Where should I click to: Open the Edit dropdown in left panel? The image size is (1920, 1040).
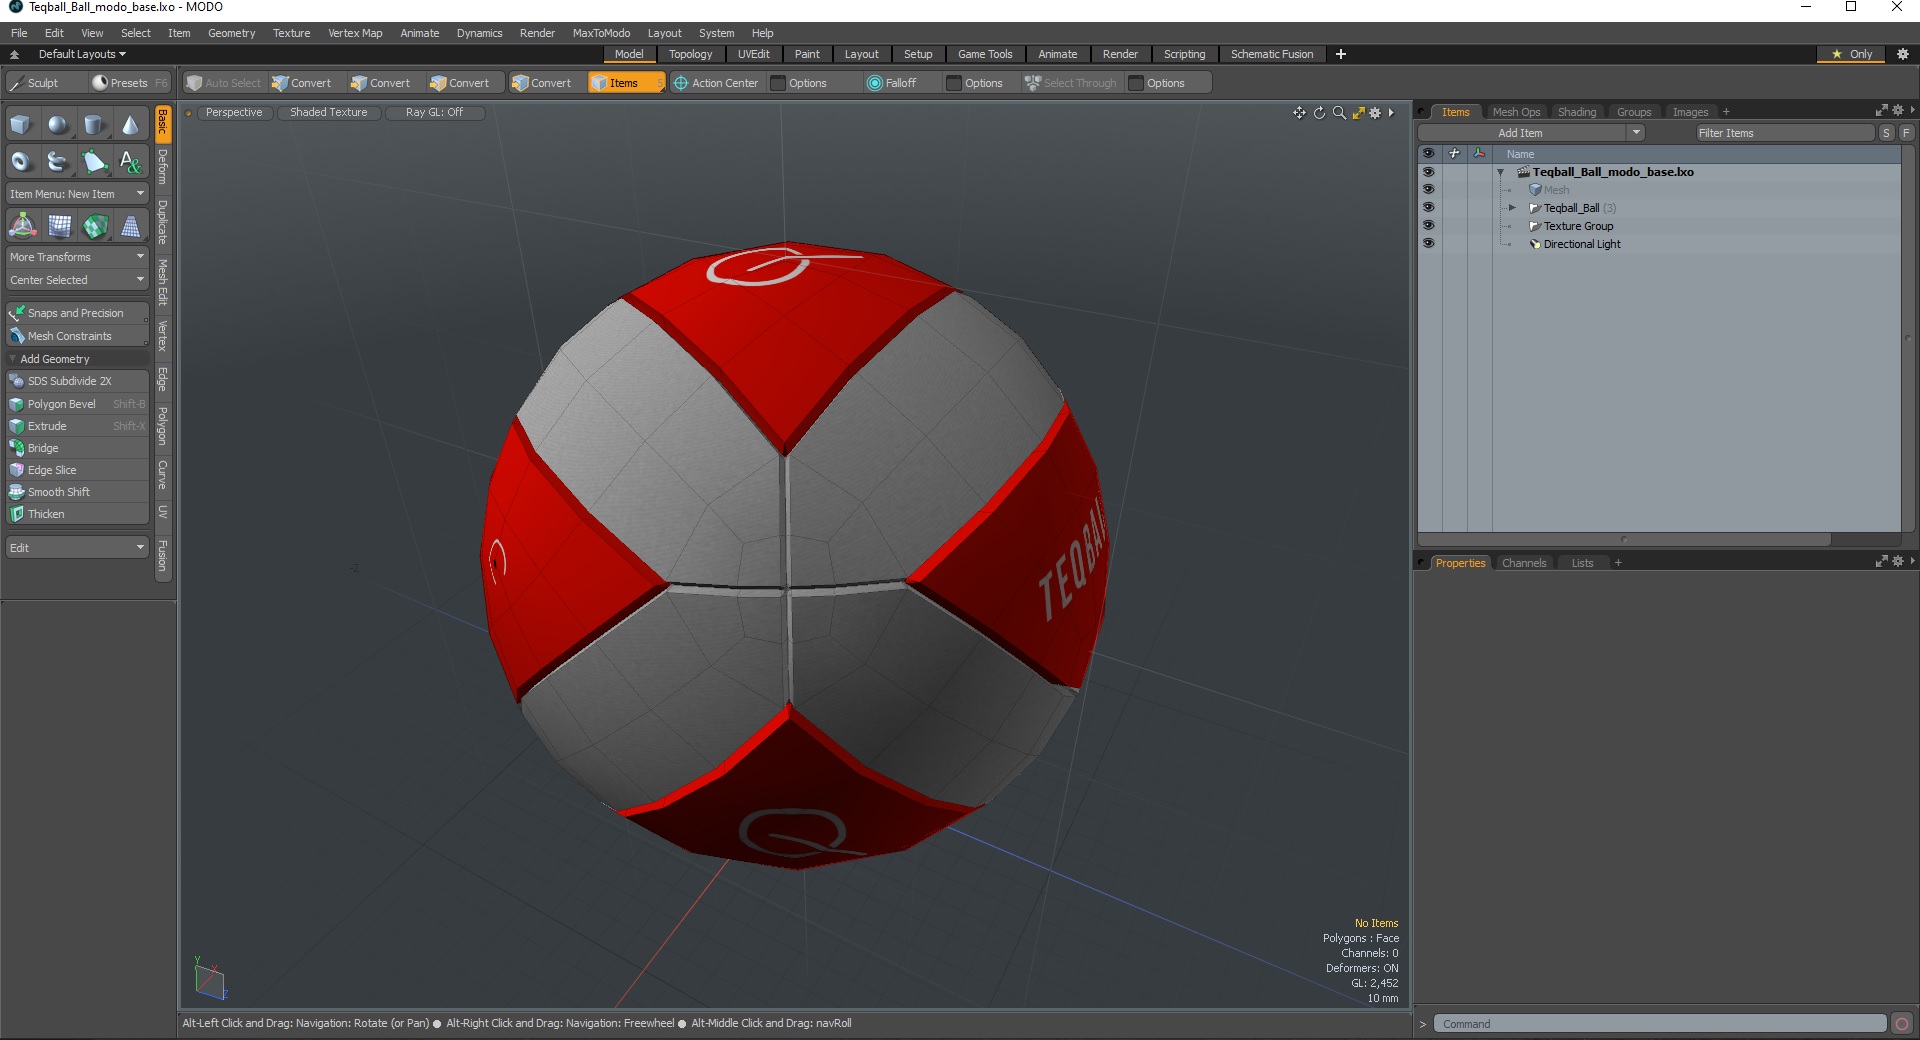point(77,548)
